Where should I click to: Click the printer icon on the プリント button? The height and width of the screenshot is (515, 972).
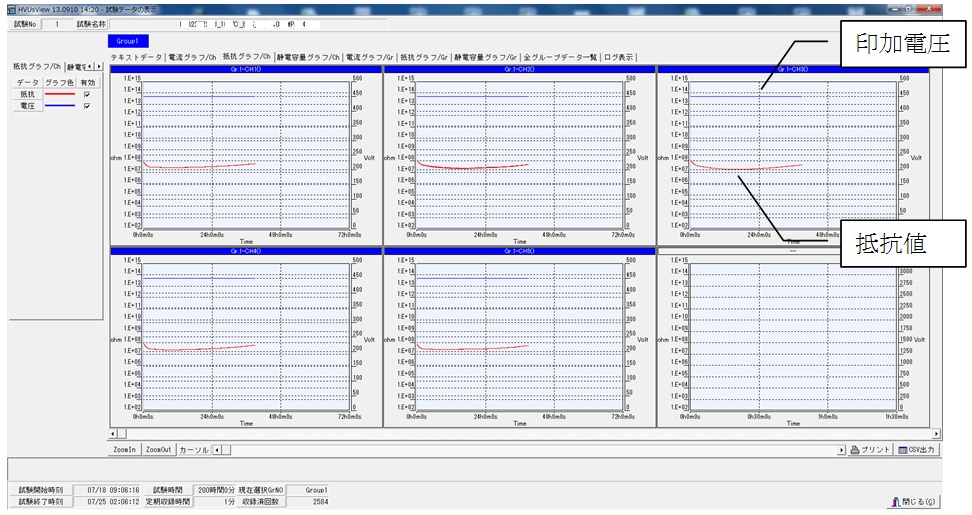click(x=855, y=450)
